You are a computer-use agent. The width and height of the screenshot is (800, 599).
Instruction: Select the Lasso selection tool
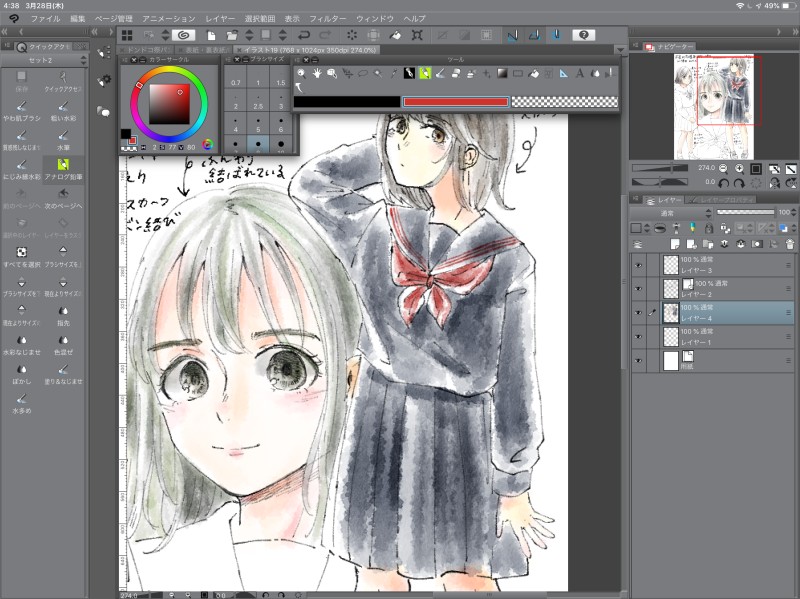point(363,73)
